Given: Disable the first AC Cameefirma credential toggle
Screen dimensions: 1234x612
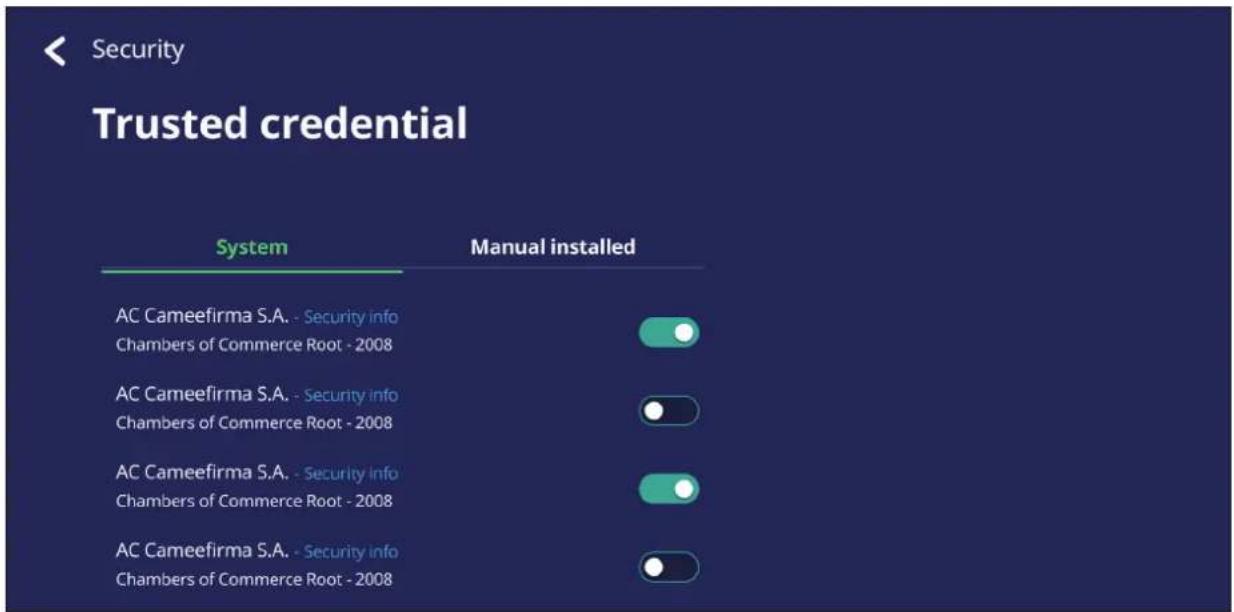Looking at the screenshot, I should click(669, 332).
